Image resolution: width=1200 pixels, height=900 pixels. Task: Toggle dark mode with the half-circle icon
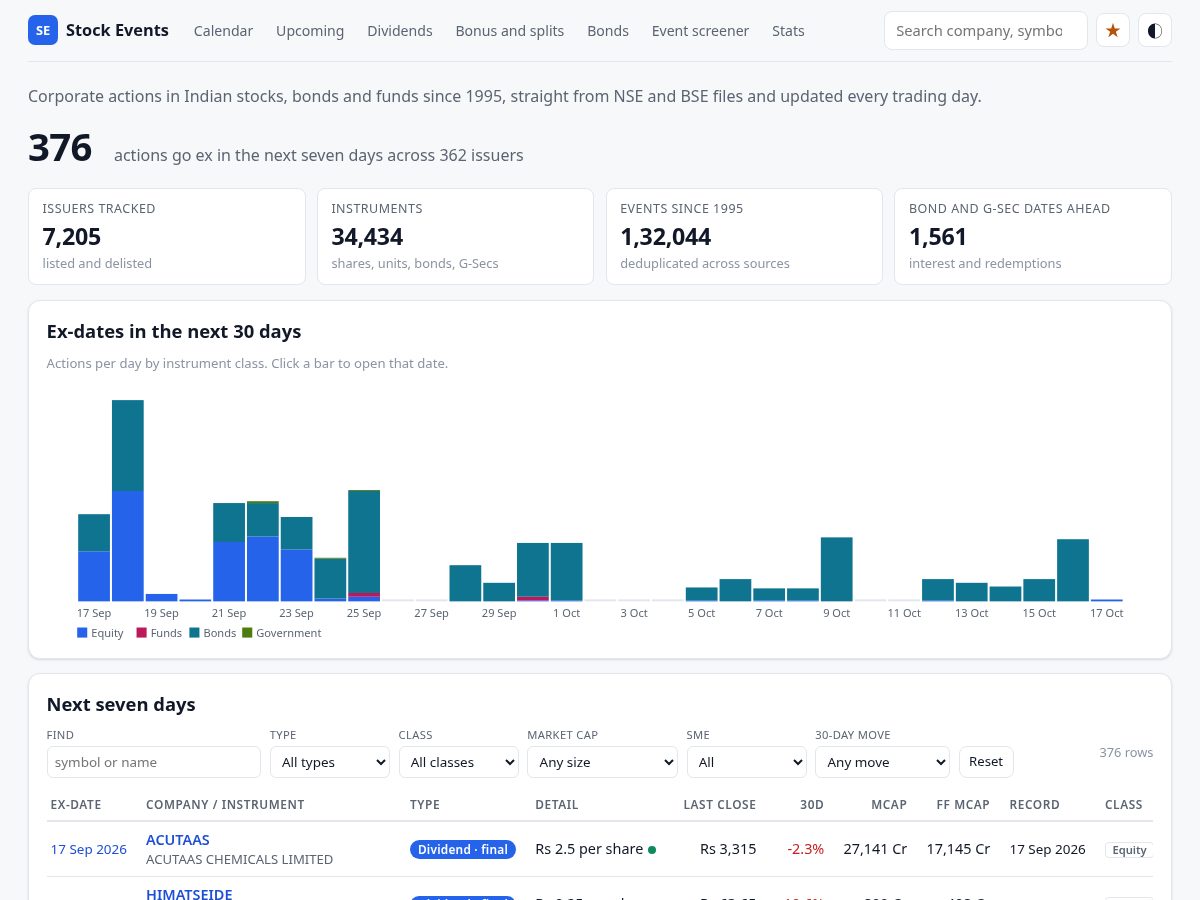(1155, 31)
